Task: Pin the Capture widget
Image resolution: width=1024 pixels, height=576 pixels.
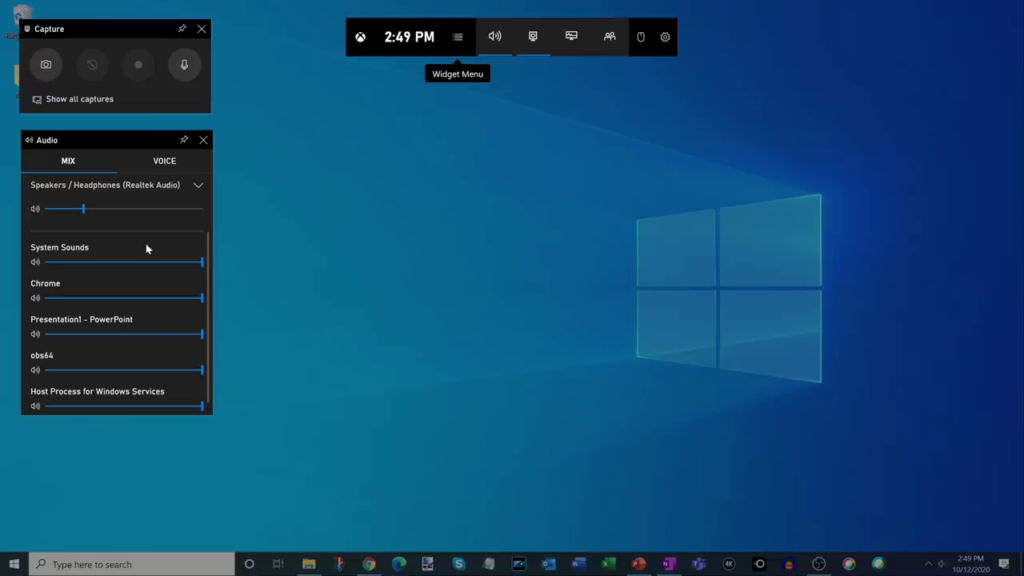Action: [x=183, y=29]
